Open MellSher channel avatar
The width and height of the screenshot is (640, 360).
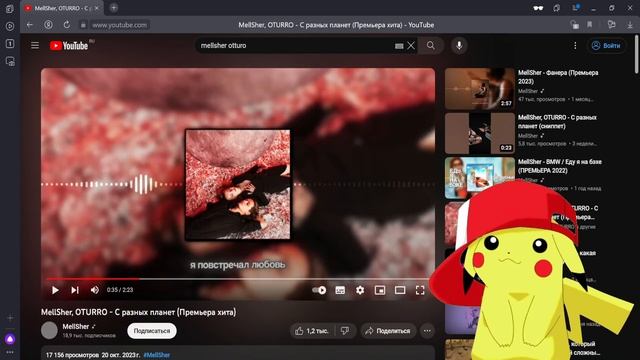pos(49,330)
